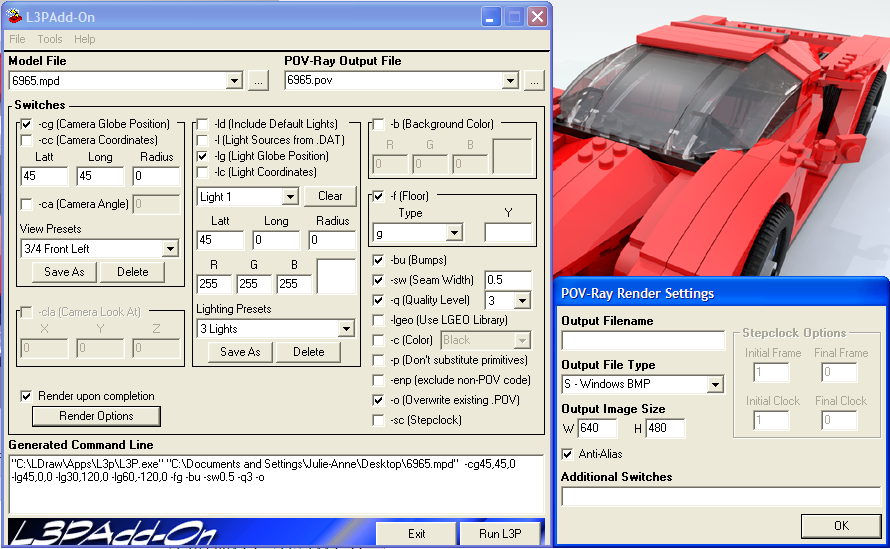Browse for POV-Ray Output File ellipsis button

point(534,81)
